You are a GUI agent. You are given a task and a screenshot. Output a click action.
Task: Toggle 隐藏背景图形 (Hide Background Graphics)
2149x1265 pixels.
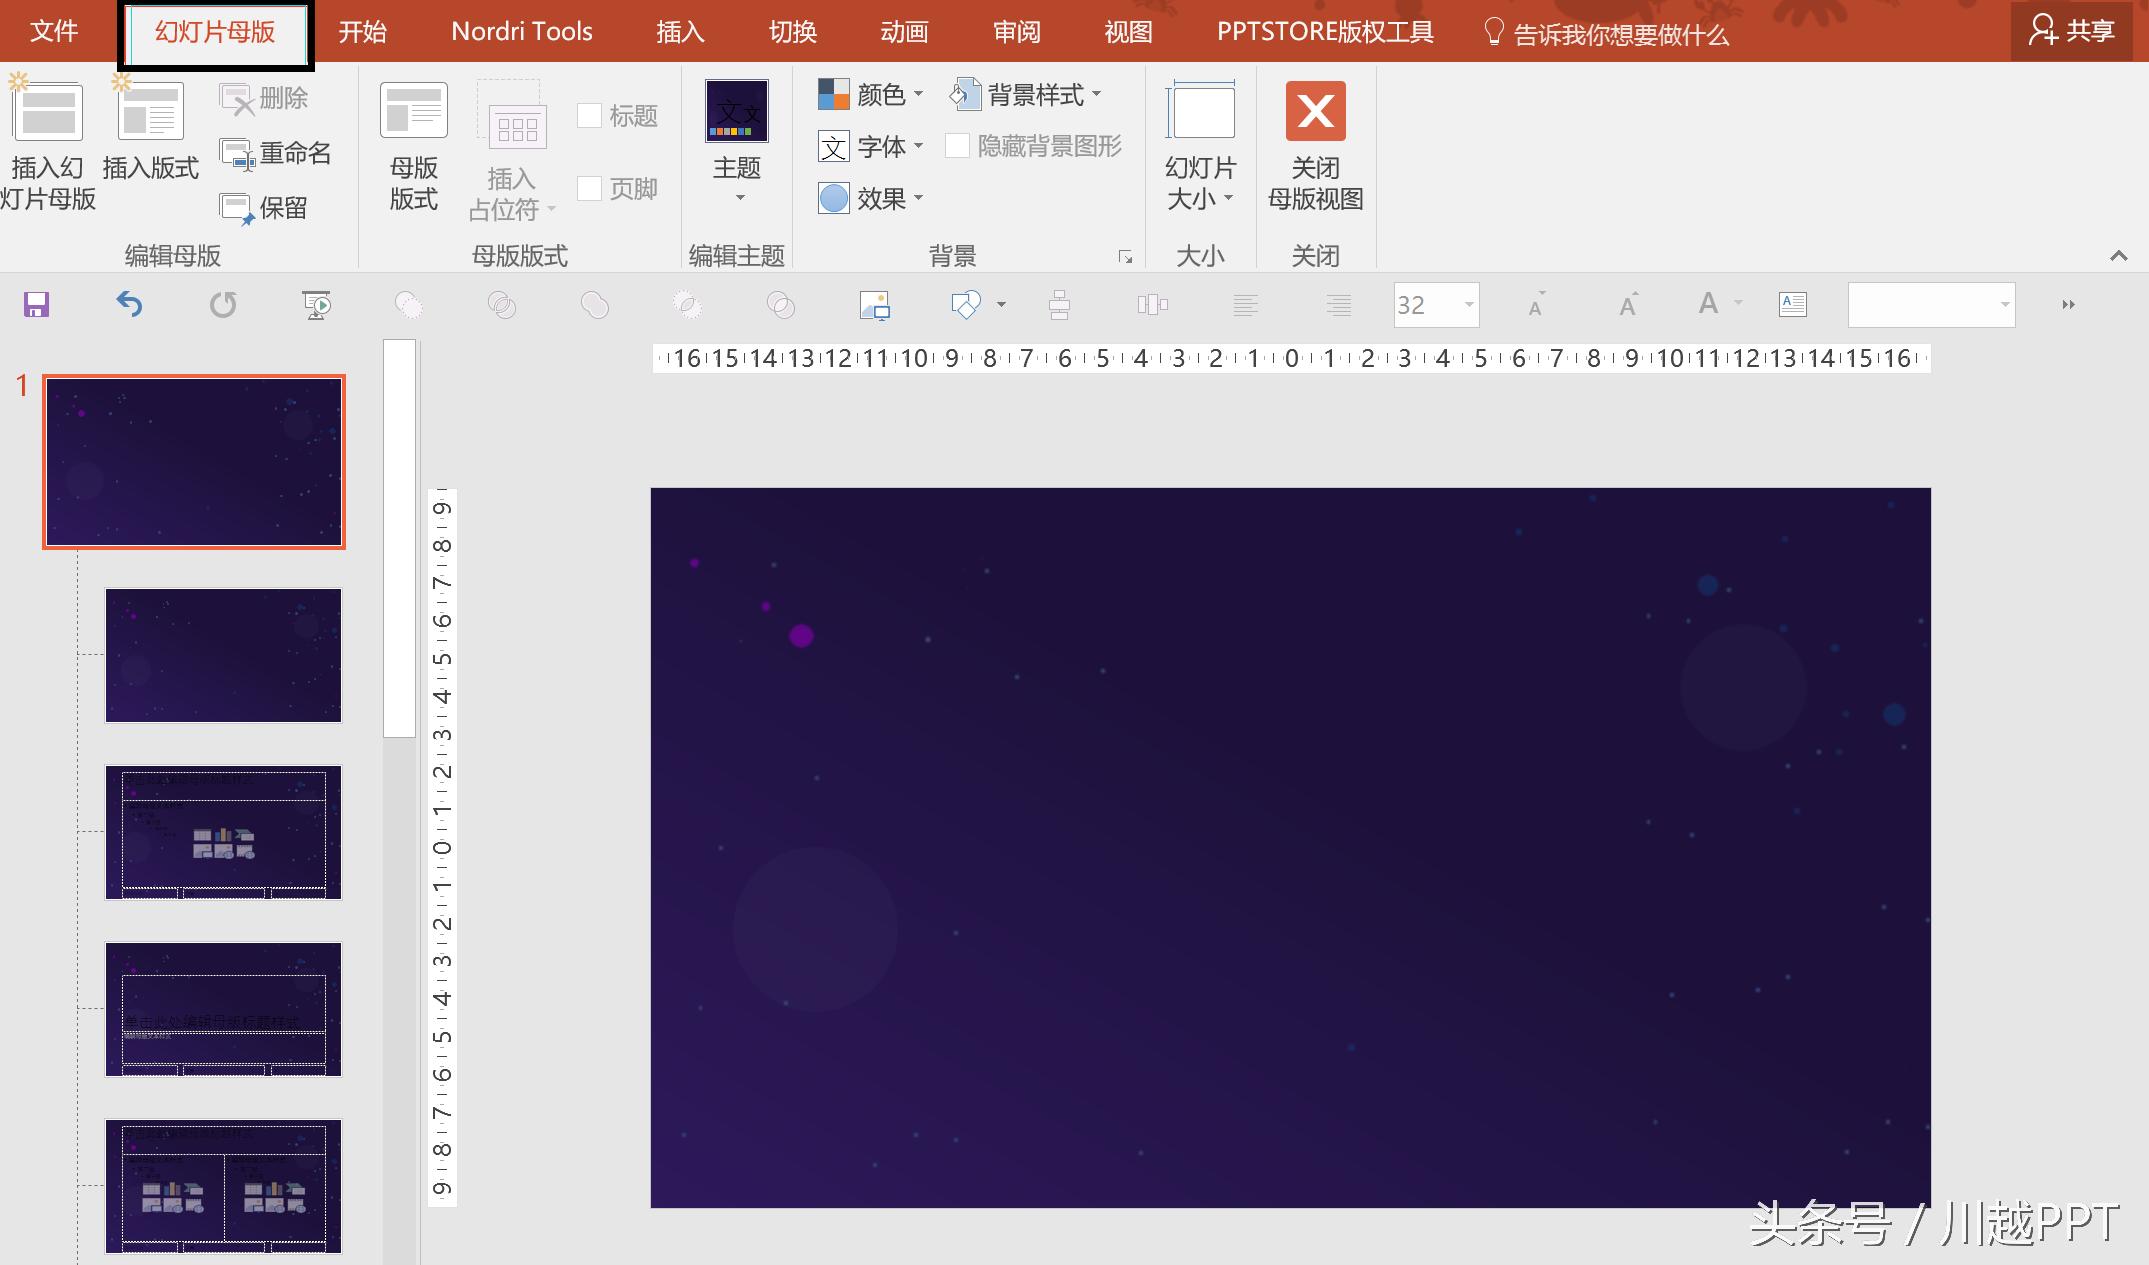[x=957, y=146]
